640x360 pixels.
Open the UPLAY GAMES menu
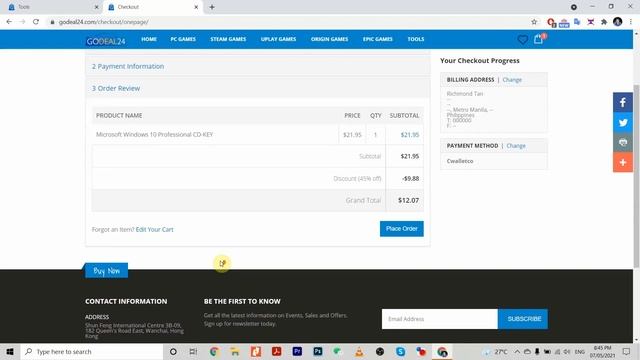(278, 39)
